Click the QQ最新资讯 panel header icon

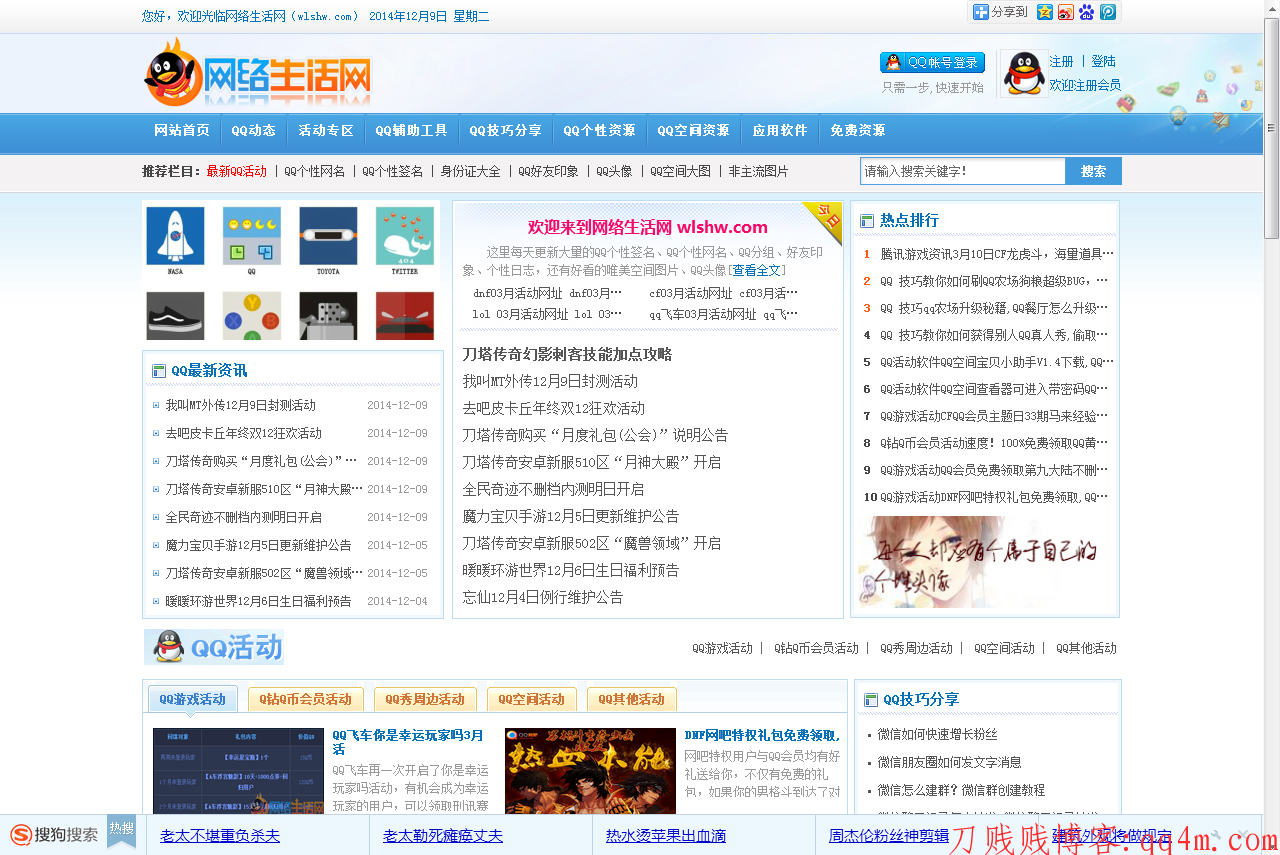pyautogui.click(x=158, y=371)
